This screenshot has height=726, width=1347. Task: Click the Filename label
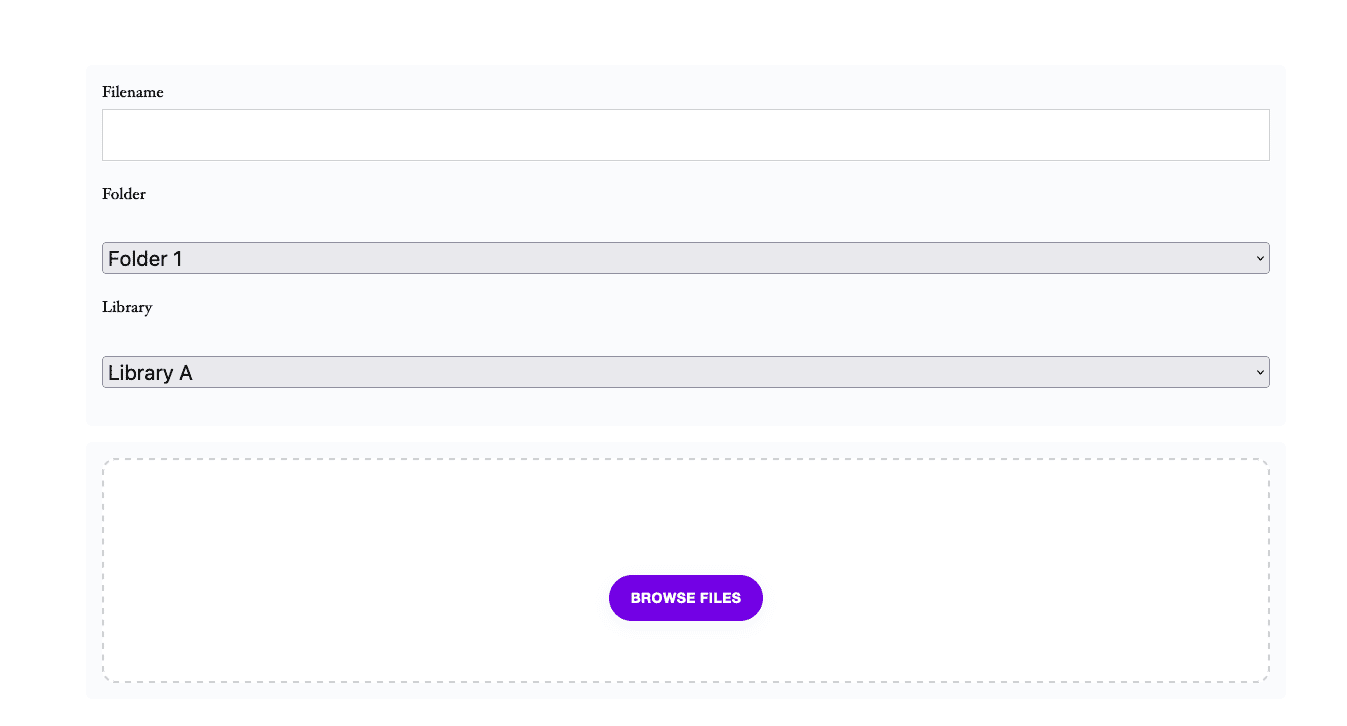(133, 92)
